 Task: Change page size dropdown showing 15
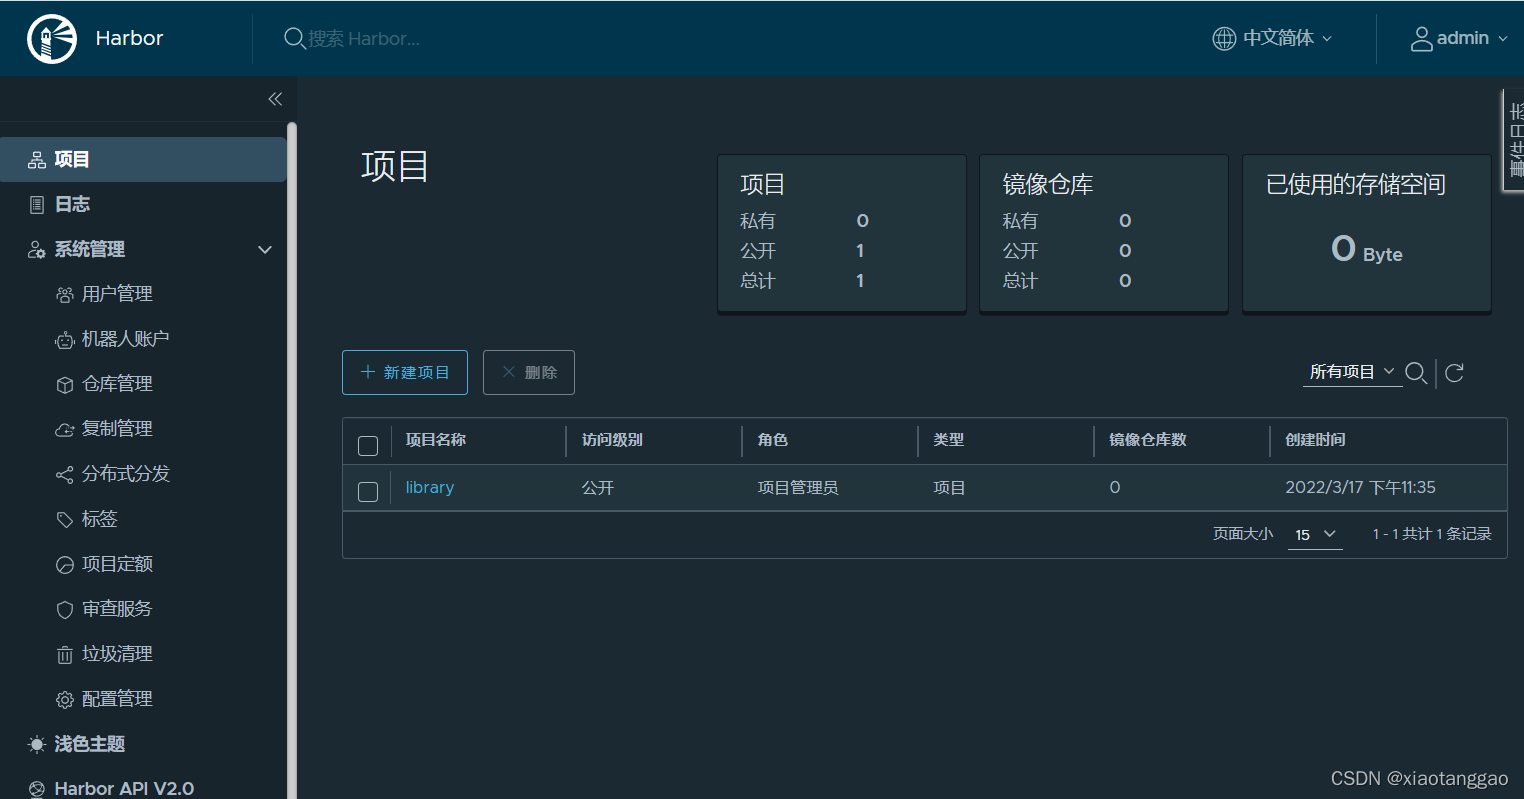pos(1315,535)
